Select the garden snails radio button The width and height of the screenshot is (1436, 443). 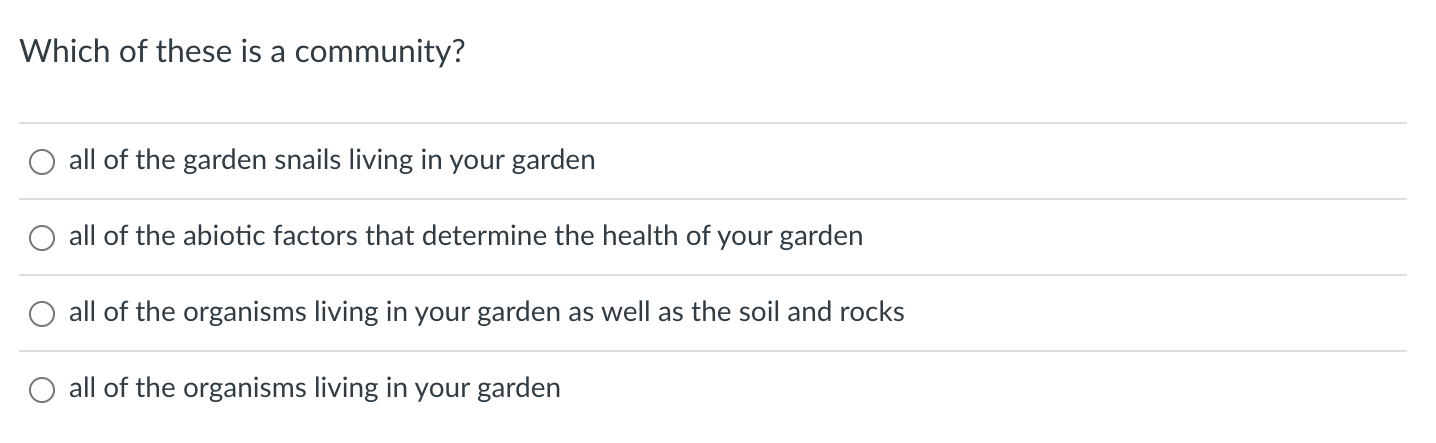(x=43, y=162)
